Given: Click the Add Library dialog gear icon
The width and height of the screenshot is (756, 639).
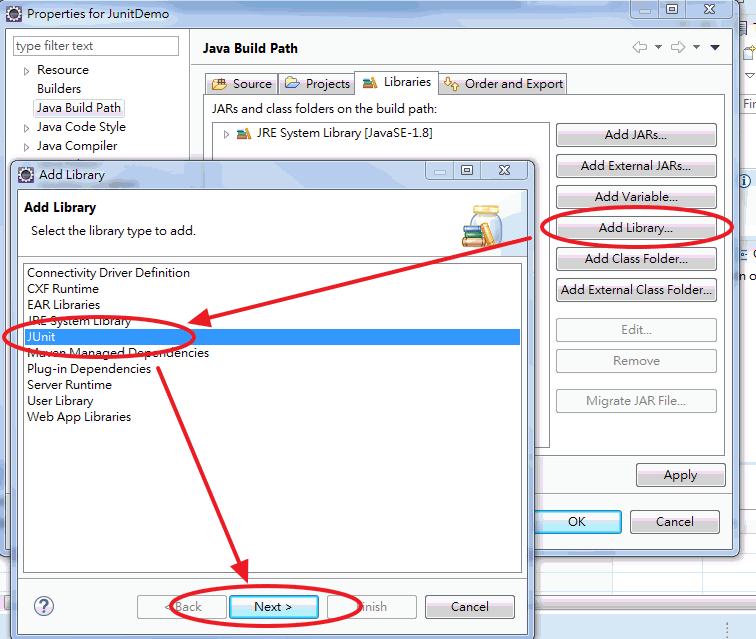Looking at the screenshot, I should [x=26, y=175].
